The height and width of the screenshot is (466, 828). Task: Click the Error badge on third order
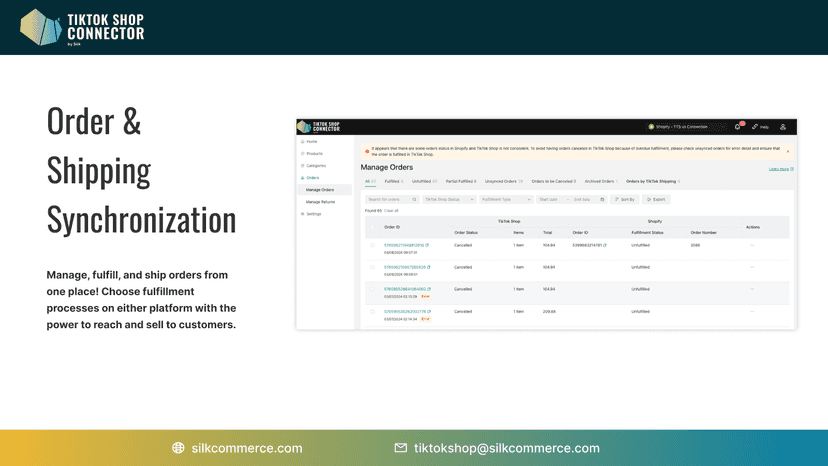426,297
